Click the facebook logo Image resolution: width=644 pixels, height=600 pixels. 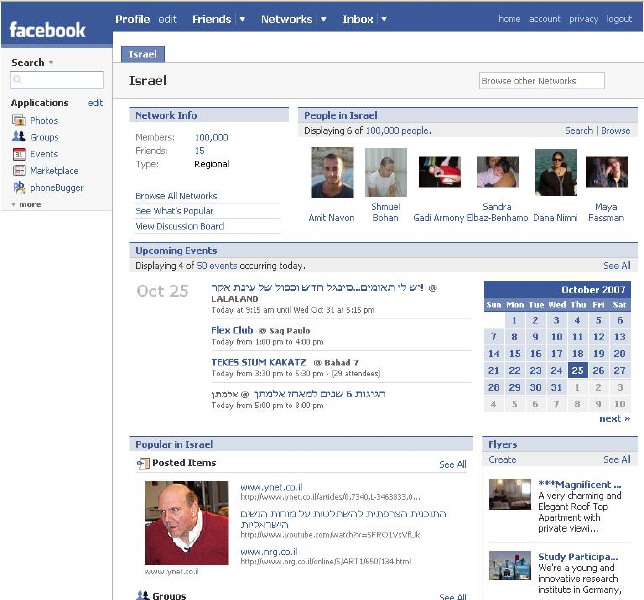[x=47, y=30]
